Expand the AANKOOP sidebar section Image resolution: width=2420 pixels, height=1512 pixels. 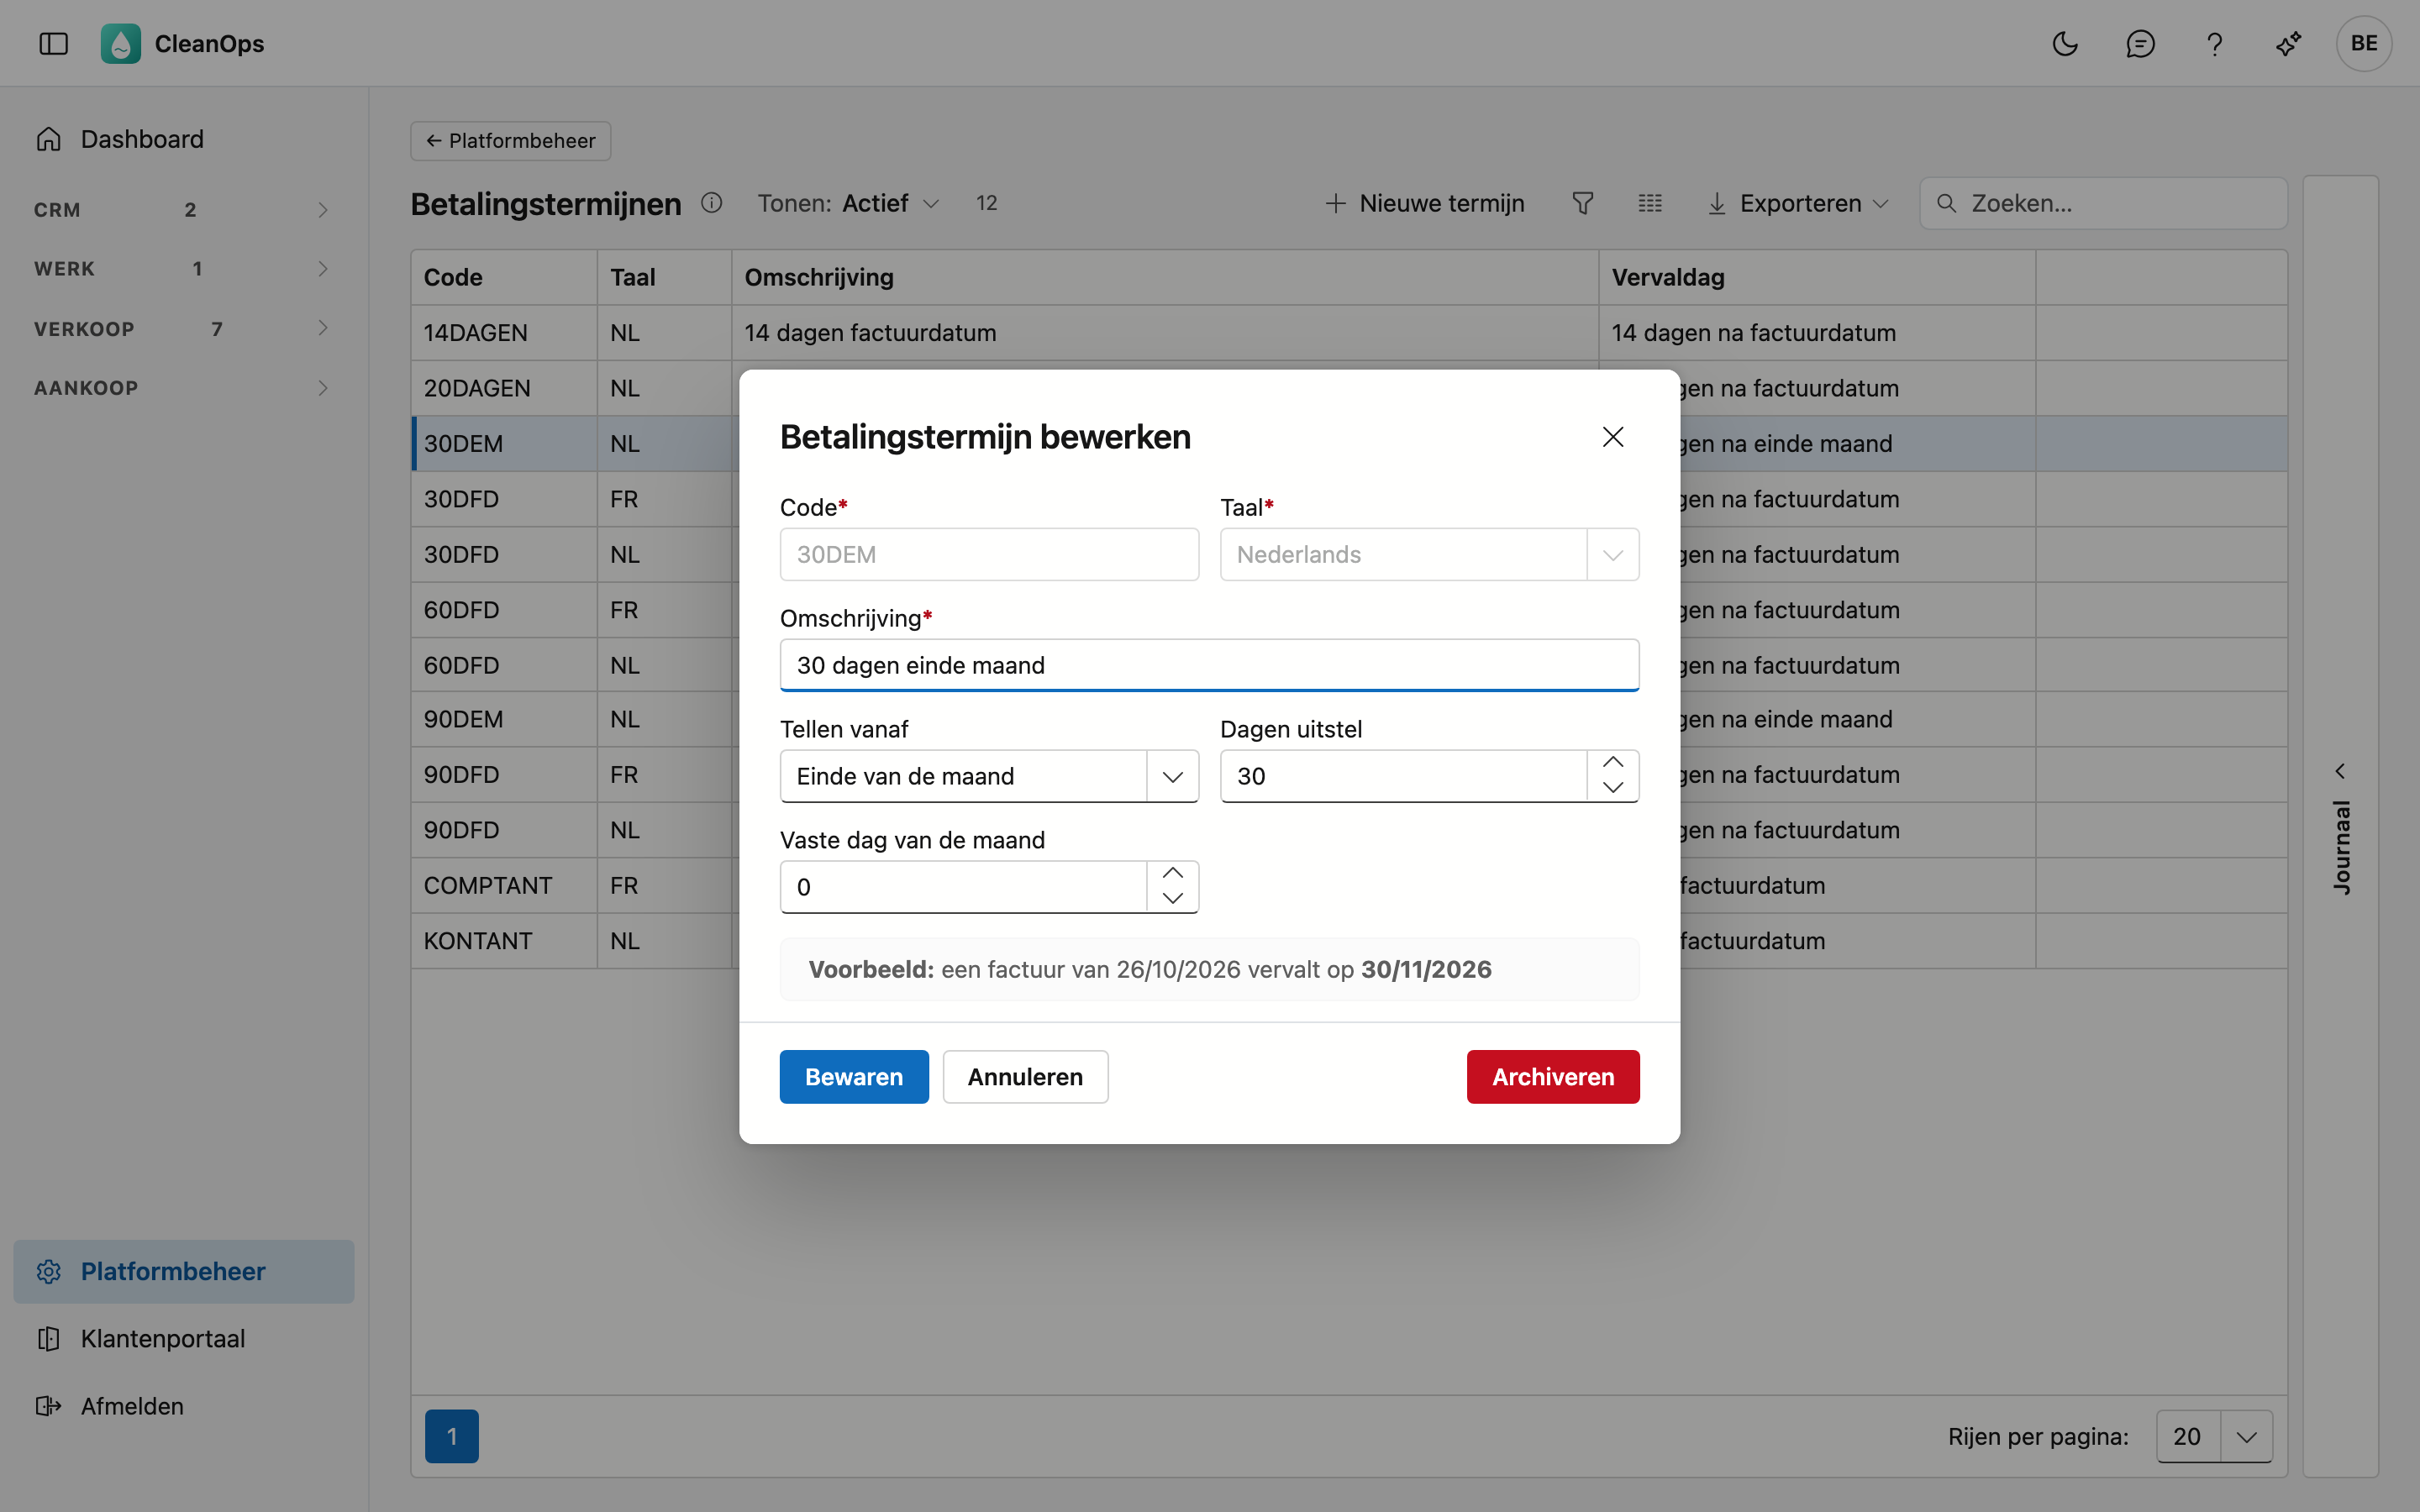[x=183, y=388]
